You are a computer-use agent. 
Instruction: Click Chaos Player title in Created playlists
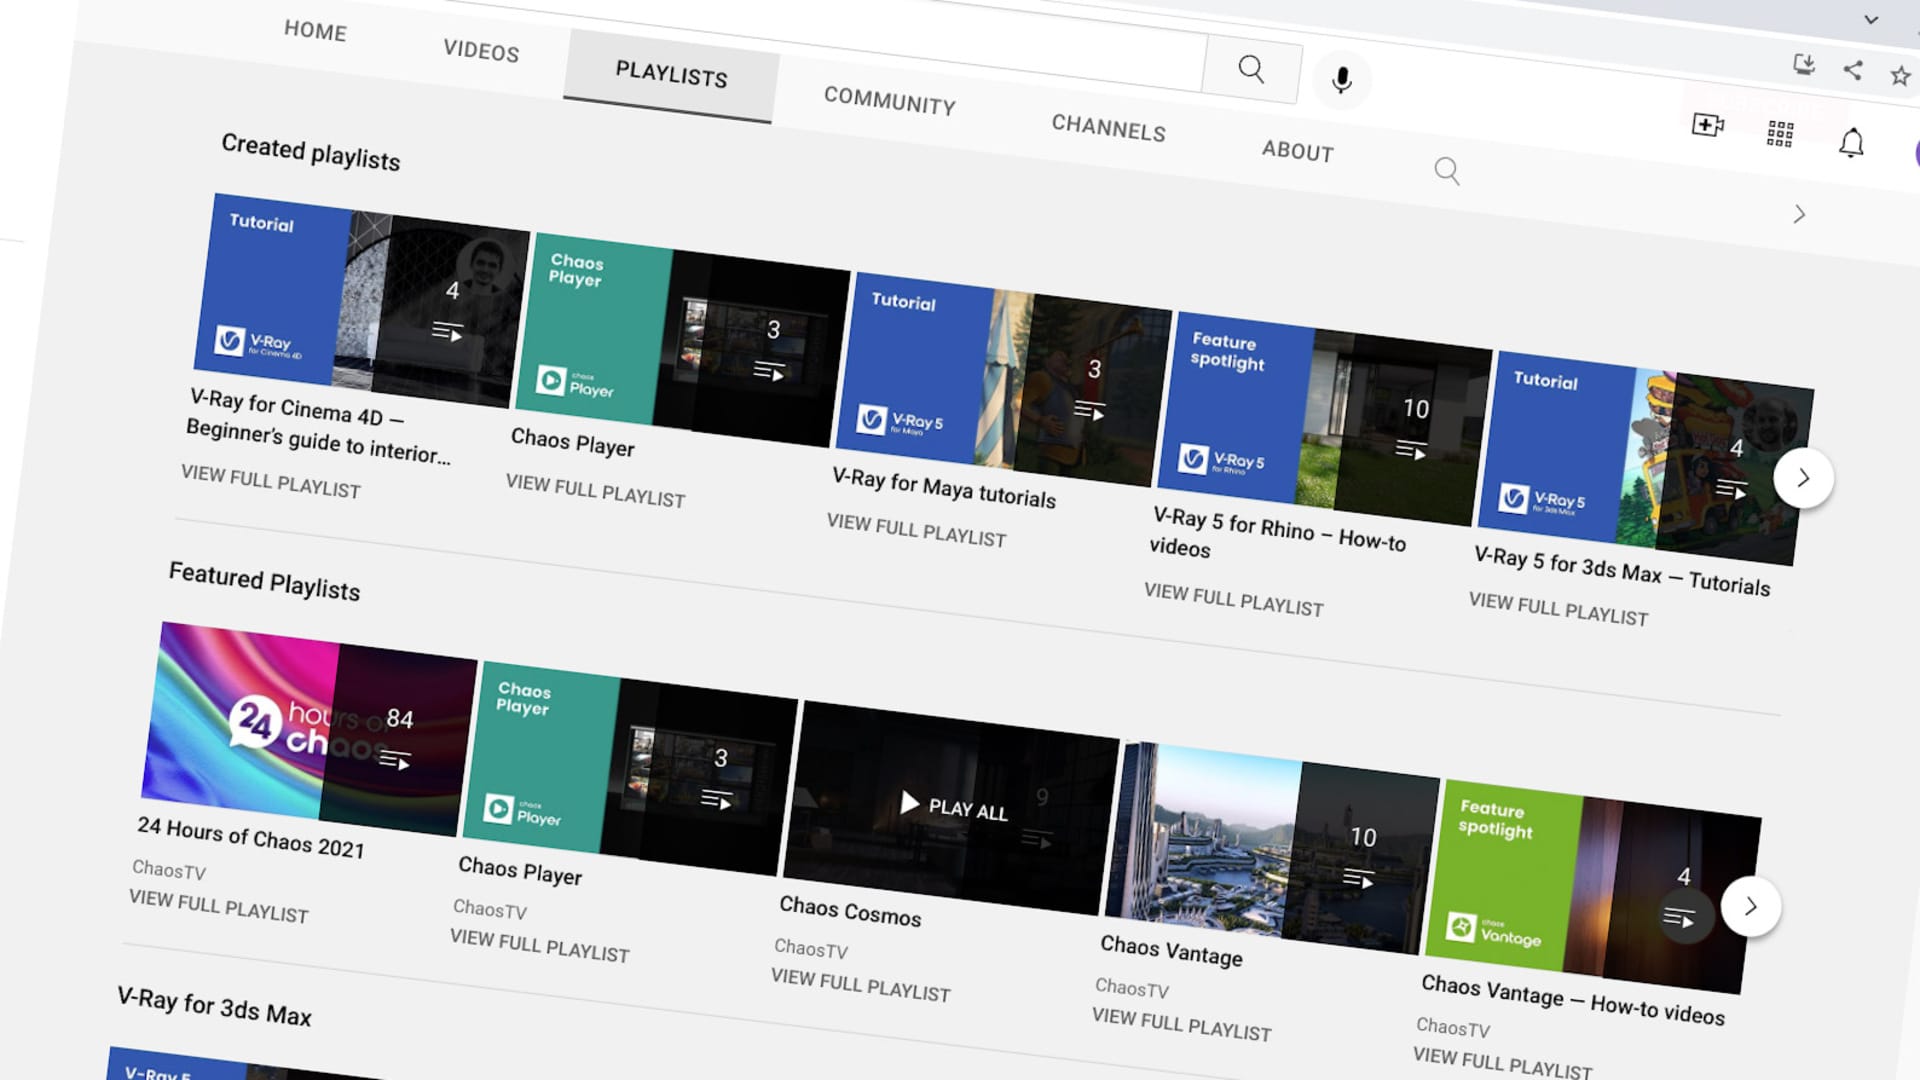[573, 443]
